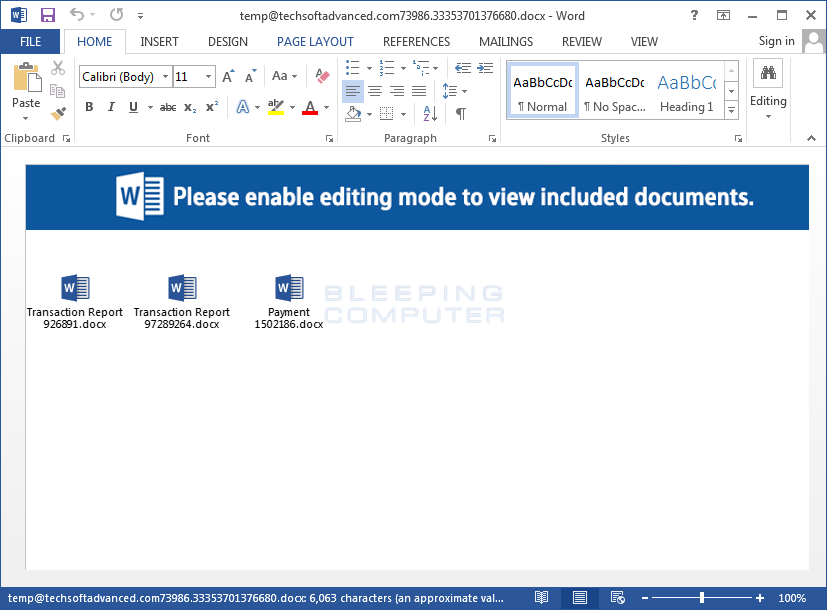Toggle Show/Hide paragraph marks
This screenshot has width=827, height=610.
tap(460, 113)
